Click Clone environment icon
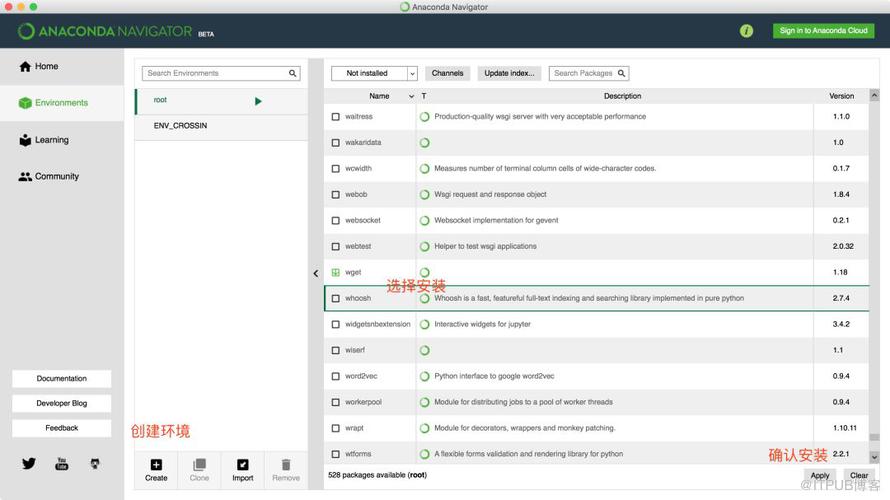Viewport: 890px width, 500px height. point(199,465)
